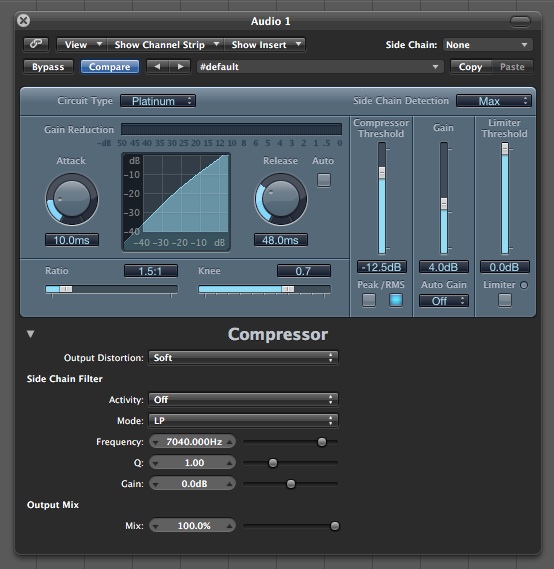Image resolution: width=554 pixels, height=569 pixels.
Task: Click the Bypass button
Action: point(48,67)
